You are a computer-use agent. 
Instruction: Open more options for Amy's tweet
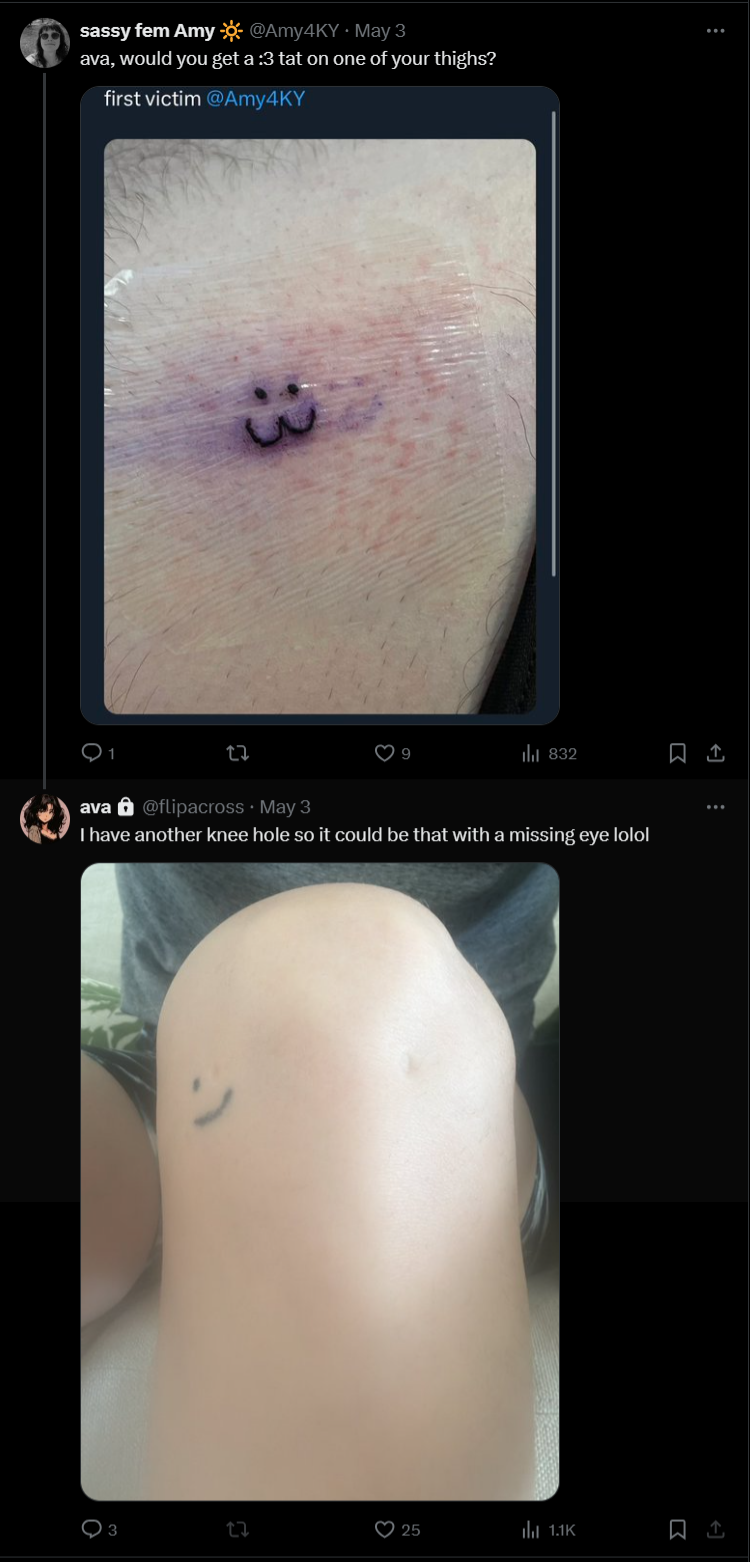click(x=715, y=31)
